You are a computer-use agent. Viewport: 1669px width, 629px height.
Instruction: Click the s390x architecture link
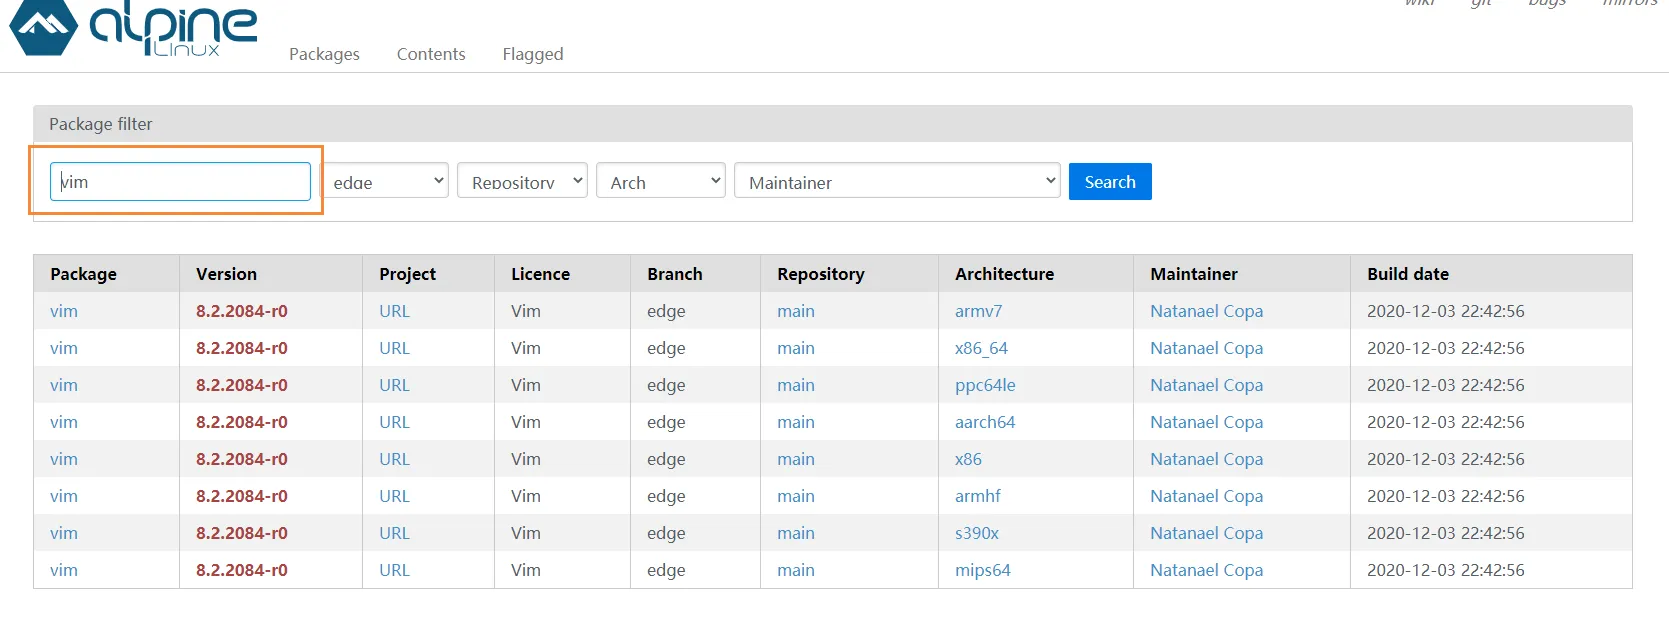(976, 533)
